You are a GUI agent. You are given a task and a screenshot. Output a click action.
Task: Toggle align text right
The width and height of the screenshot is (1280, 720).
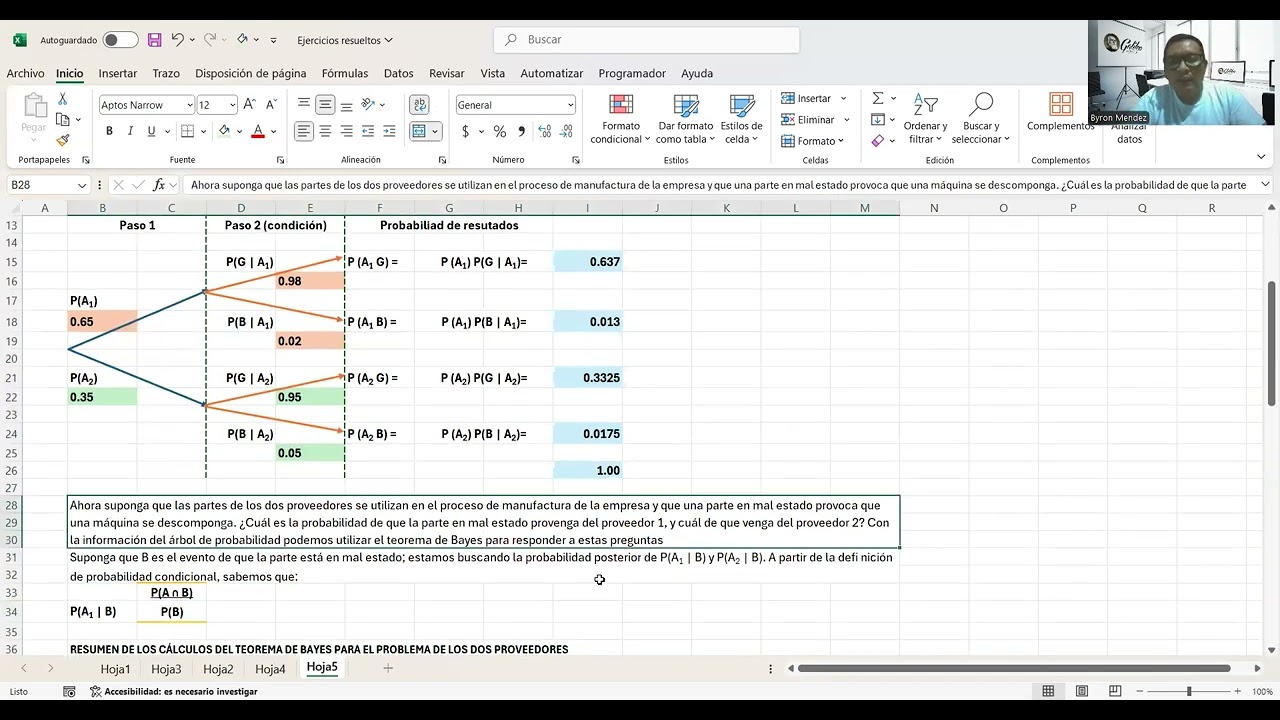pyautogui.click(x=346, y=131)
